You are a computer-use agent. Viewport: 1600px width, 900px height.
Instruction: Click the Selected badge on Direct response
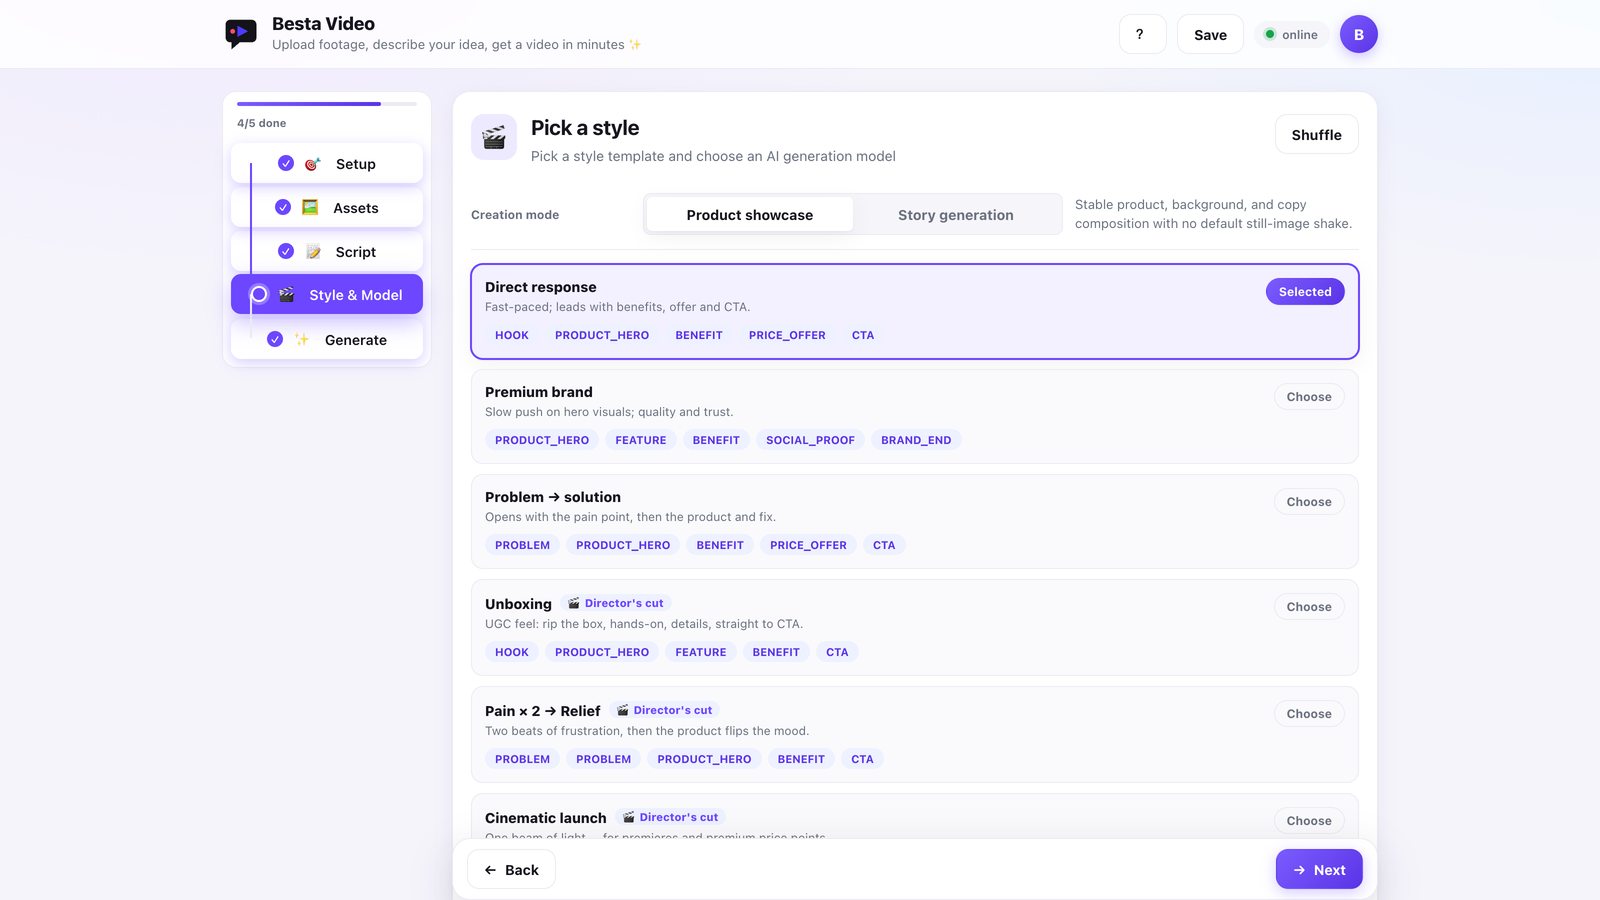point(1305,292)
